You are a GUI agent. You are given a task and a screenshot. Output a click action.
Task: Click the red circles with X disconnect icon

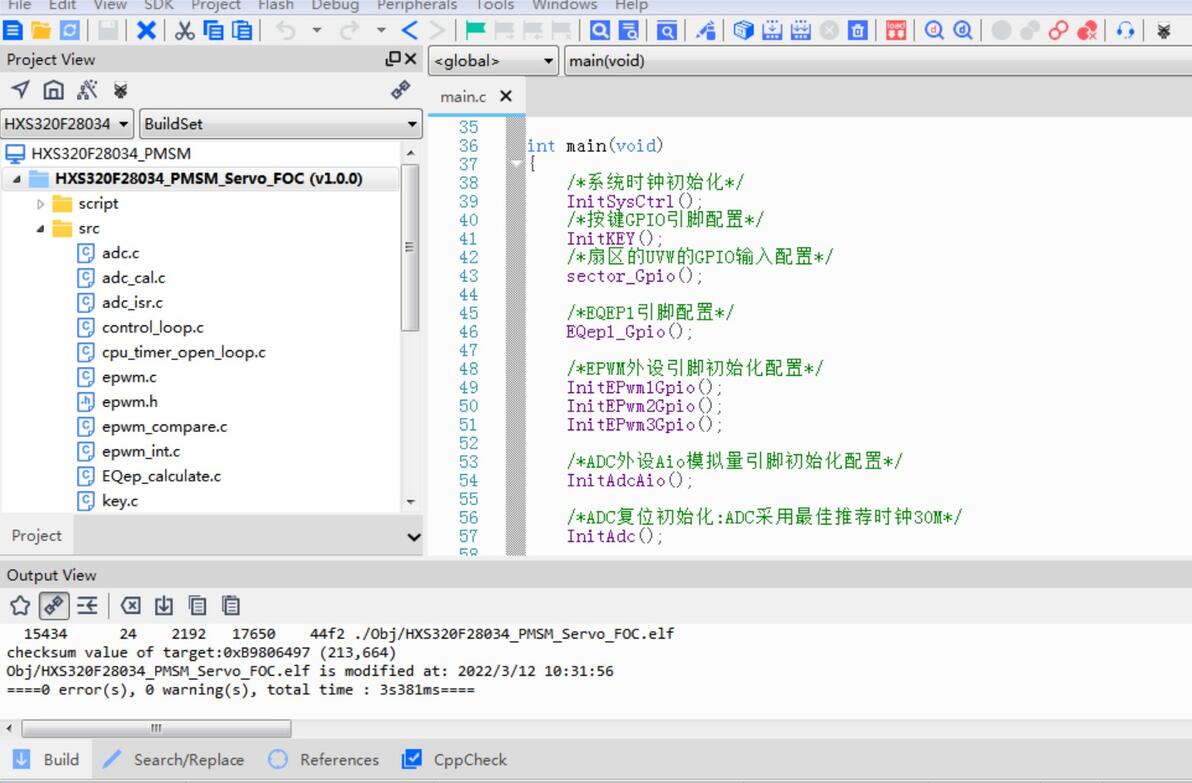click(x=1087, y=30)
